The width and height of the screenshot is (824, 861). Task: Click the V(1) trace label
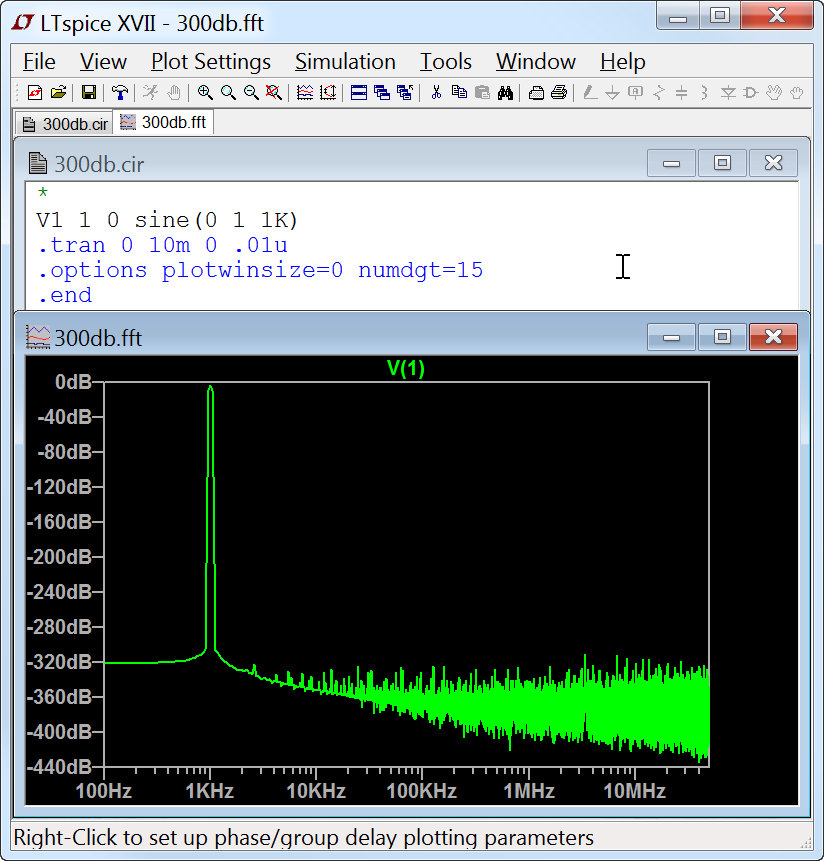click(406, 368)
